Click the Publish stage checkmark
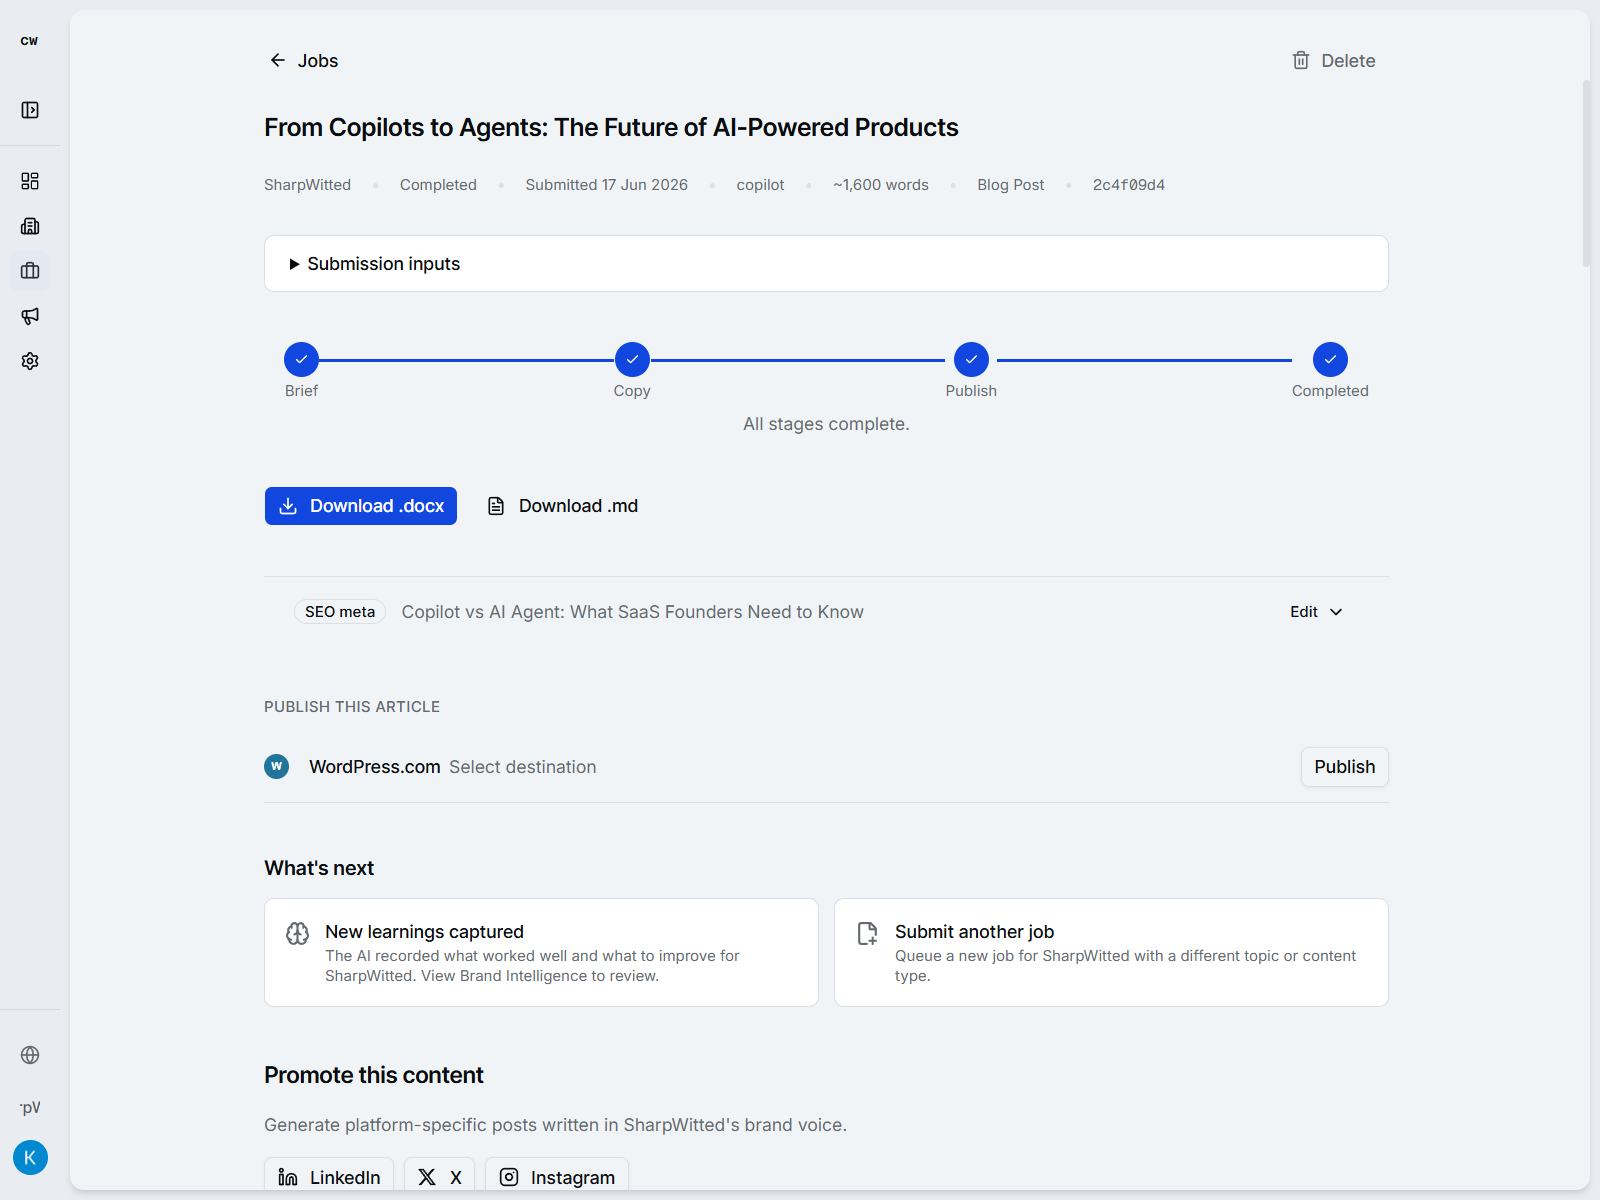The height and width of the screenshot is (1200, 1600). (971, 359)
